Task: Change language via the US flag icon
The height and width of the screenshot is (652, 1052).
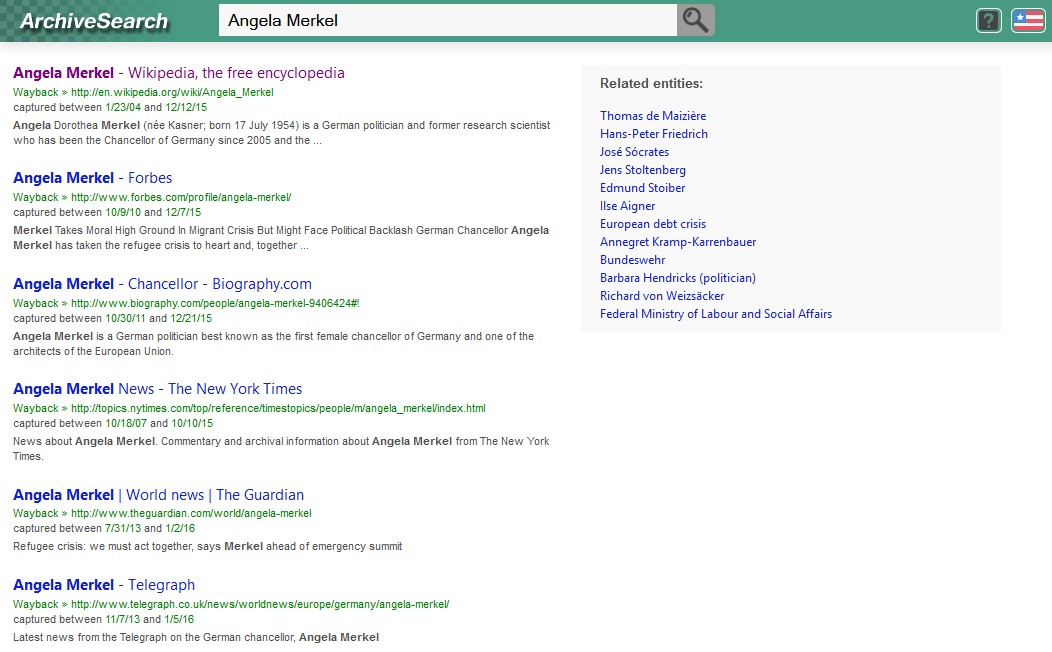Action: [x=1028, y=21]
